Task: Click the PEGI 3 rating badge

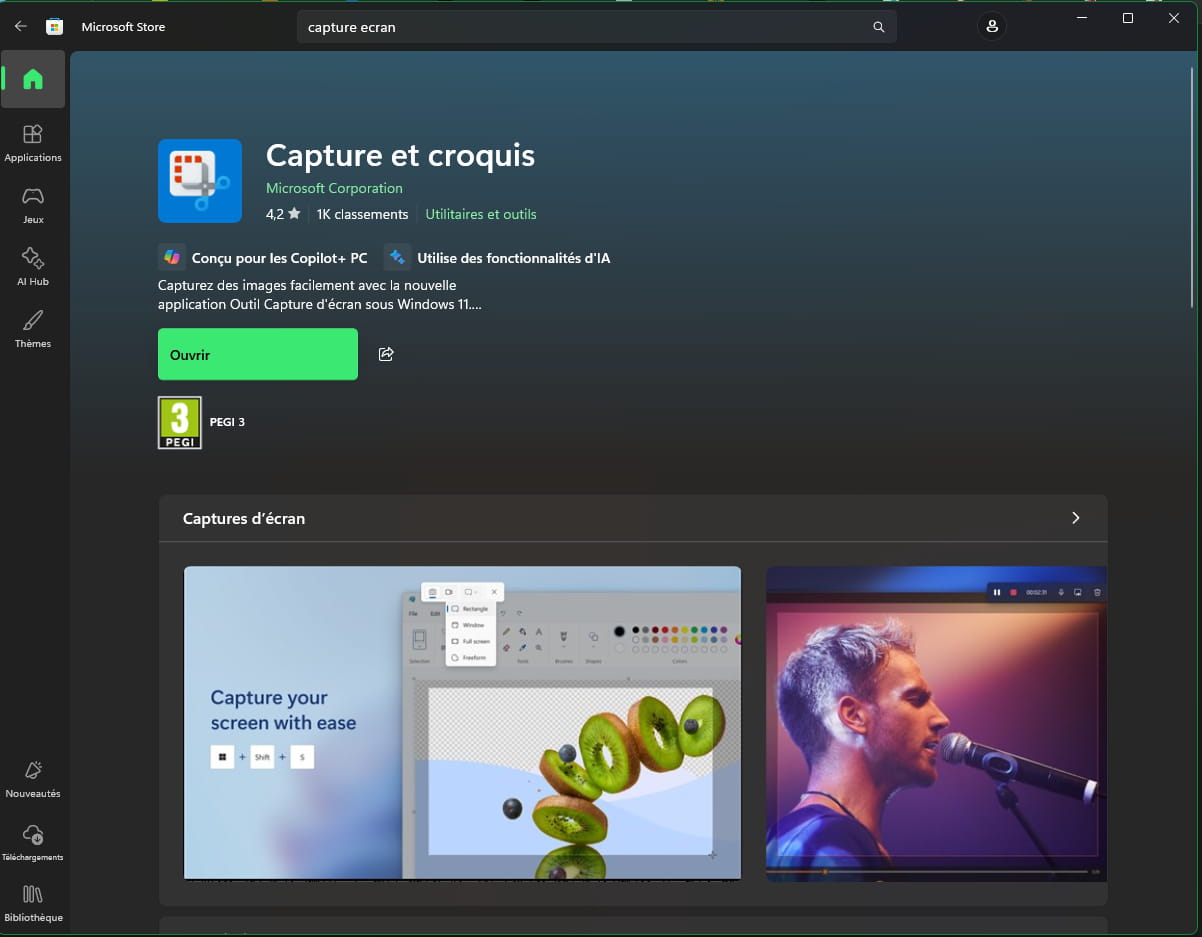Action: click(180, 422)
